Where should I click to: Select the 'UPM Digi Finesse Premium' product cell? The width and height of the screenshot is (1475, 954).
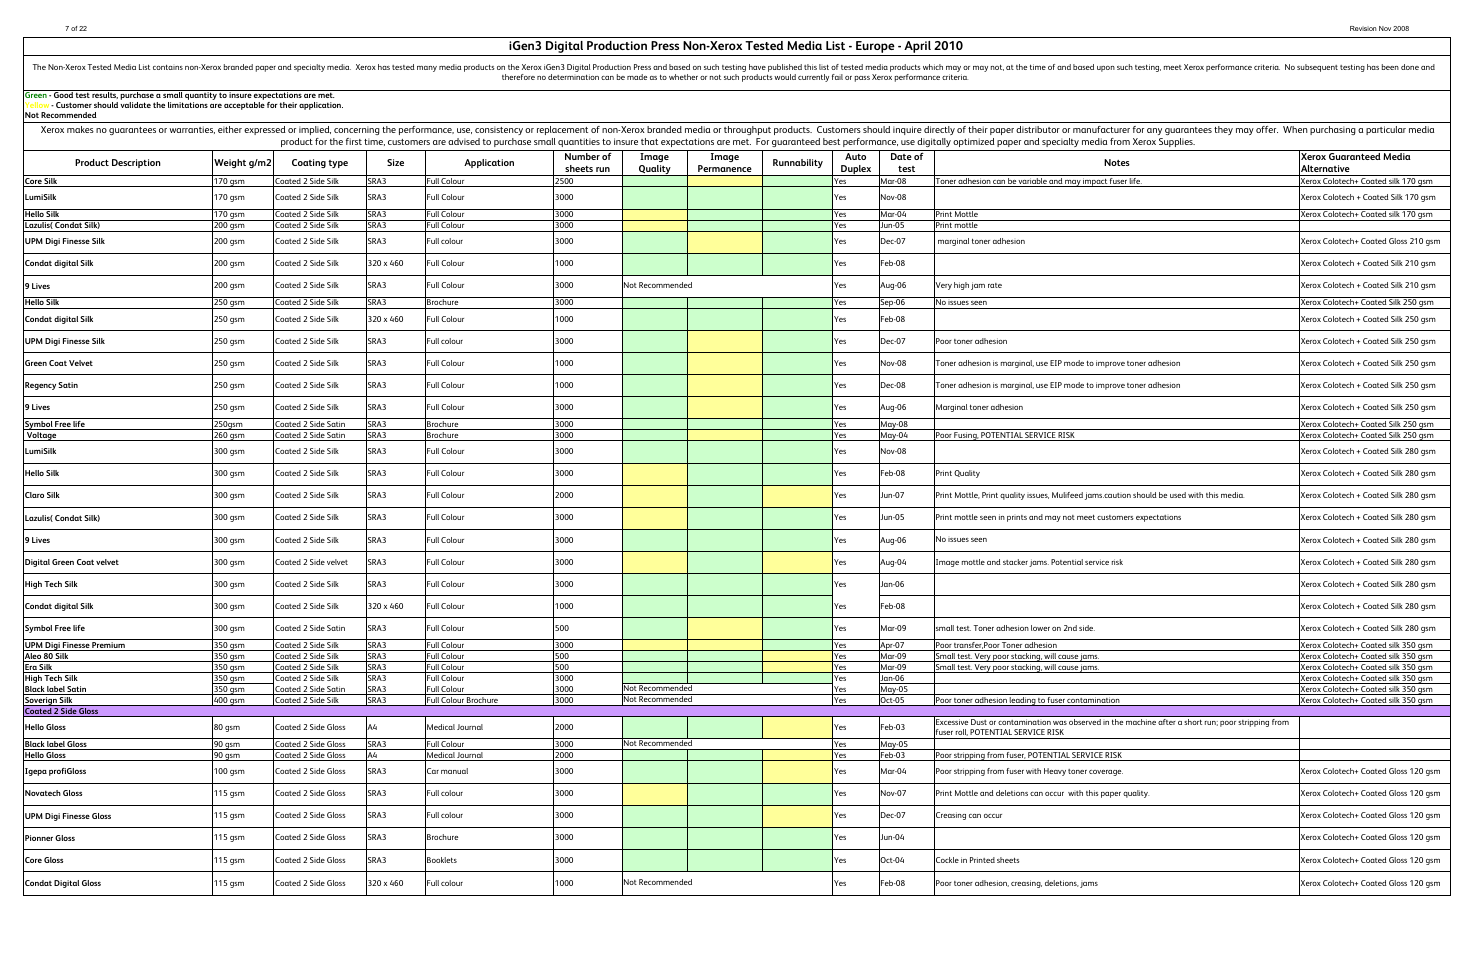(118, 645)
